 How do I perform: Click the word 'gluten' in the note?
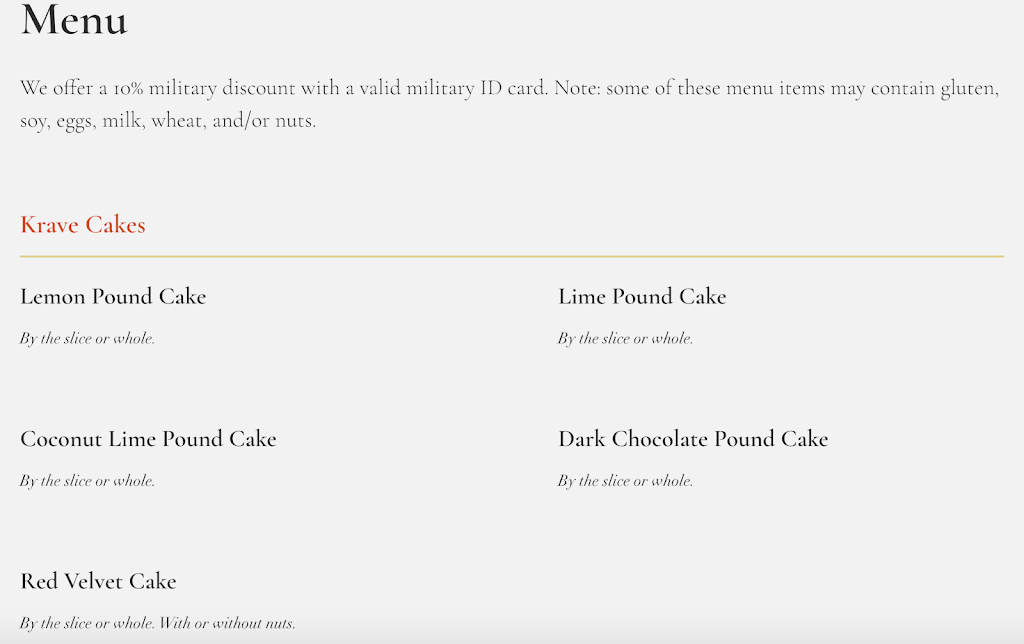click(x=967, y=88)
